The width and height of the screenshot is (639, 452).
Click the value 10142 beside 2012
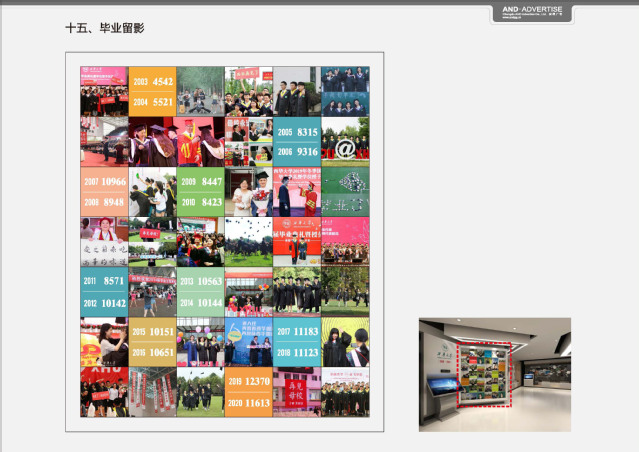pos(114,303)
